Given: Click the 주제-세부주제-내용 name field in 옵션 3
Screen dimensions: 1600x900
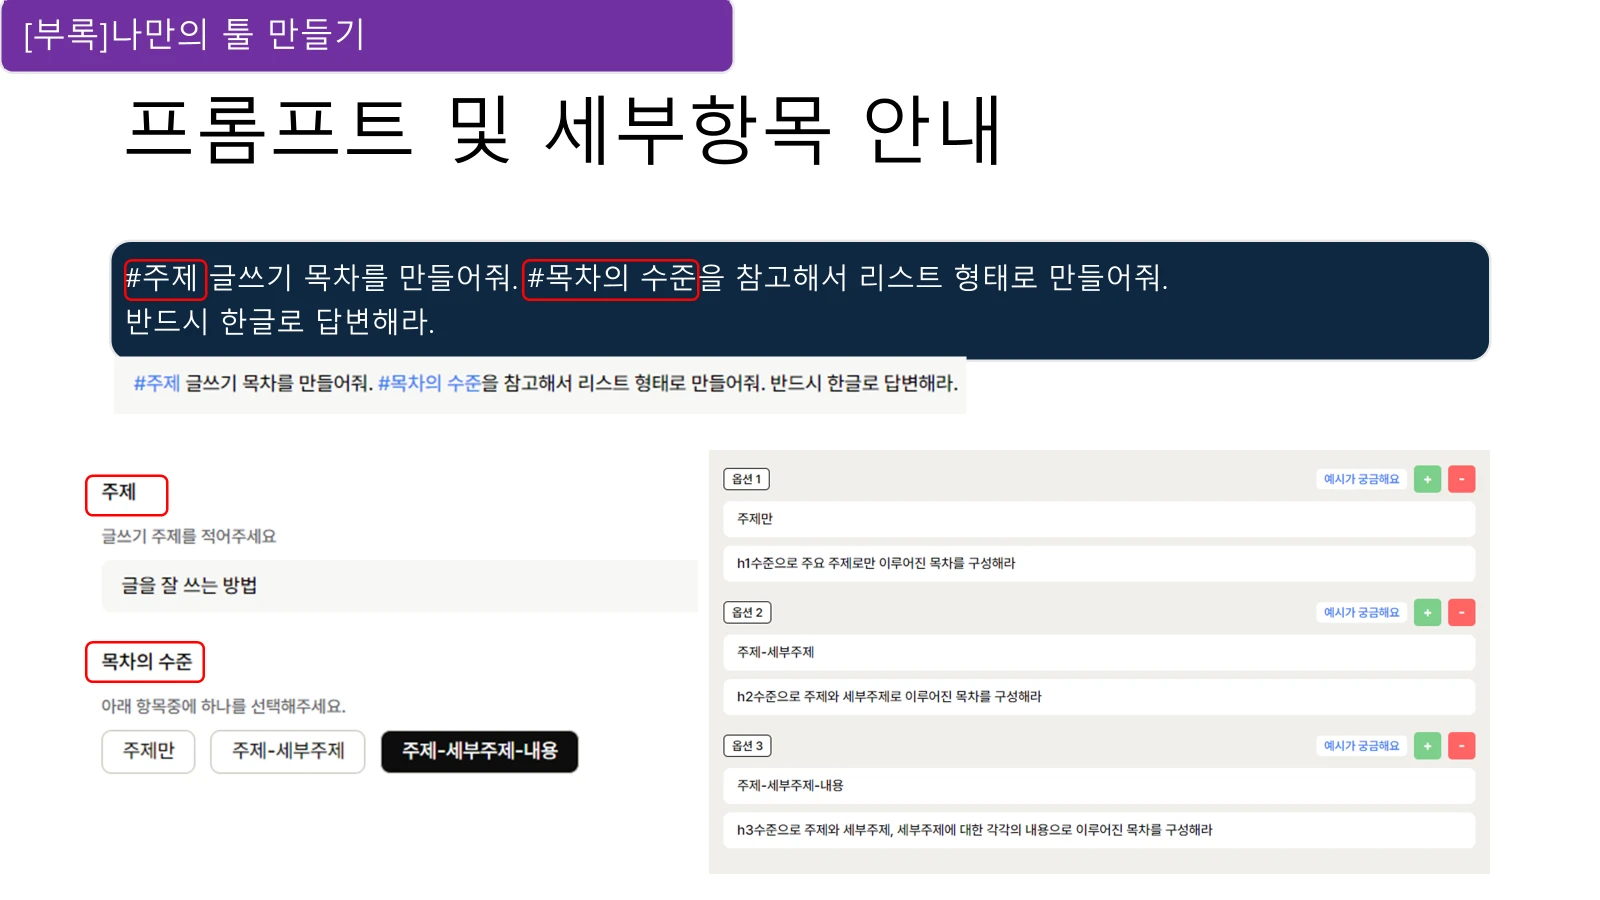Looking at the screenshot, I should (1099, 786).
